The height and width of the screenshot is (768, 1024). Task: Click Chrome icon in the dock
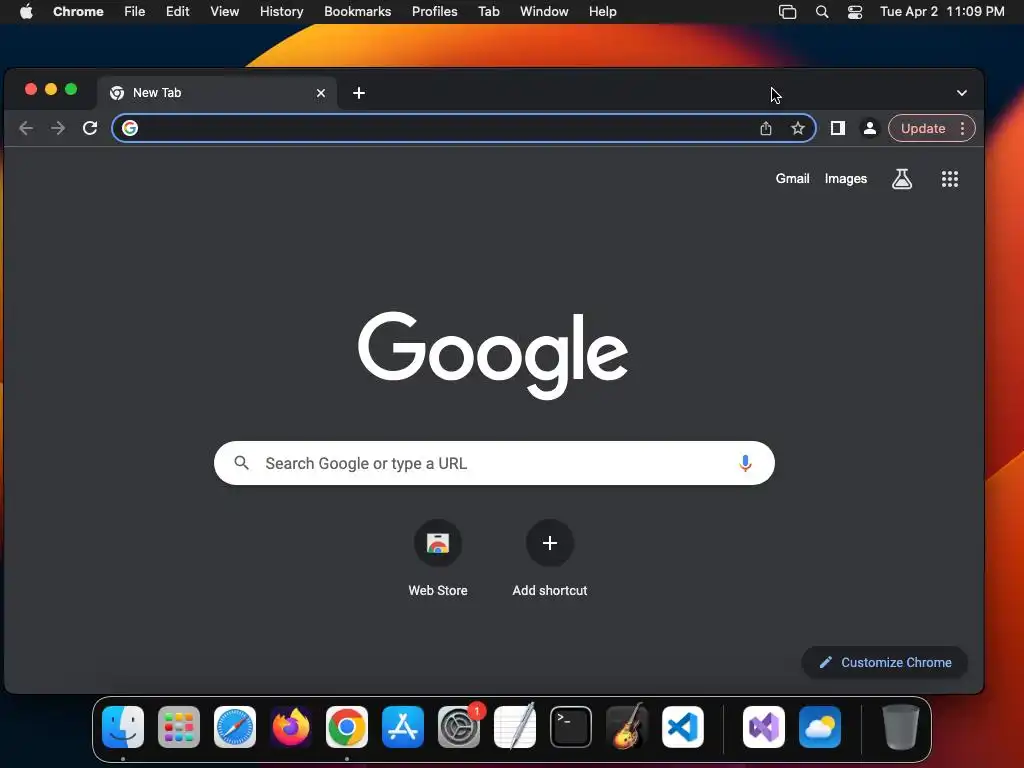click(x=347, y=727)
